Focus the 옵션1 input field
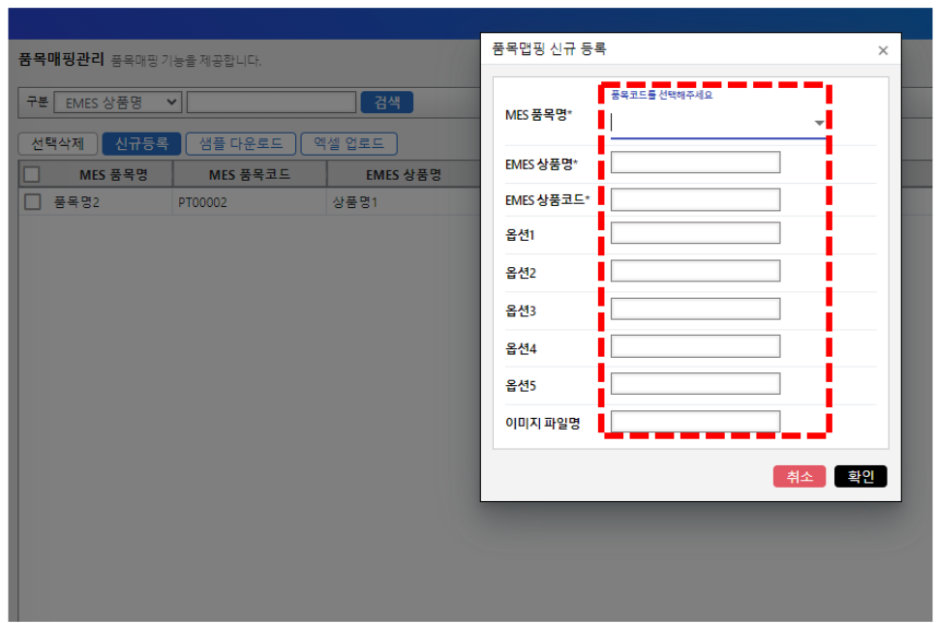 pos(695,233)
